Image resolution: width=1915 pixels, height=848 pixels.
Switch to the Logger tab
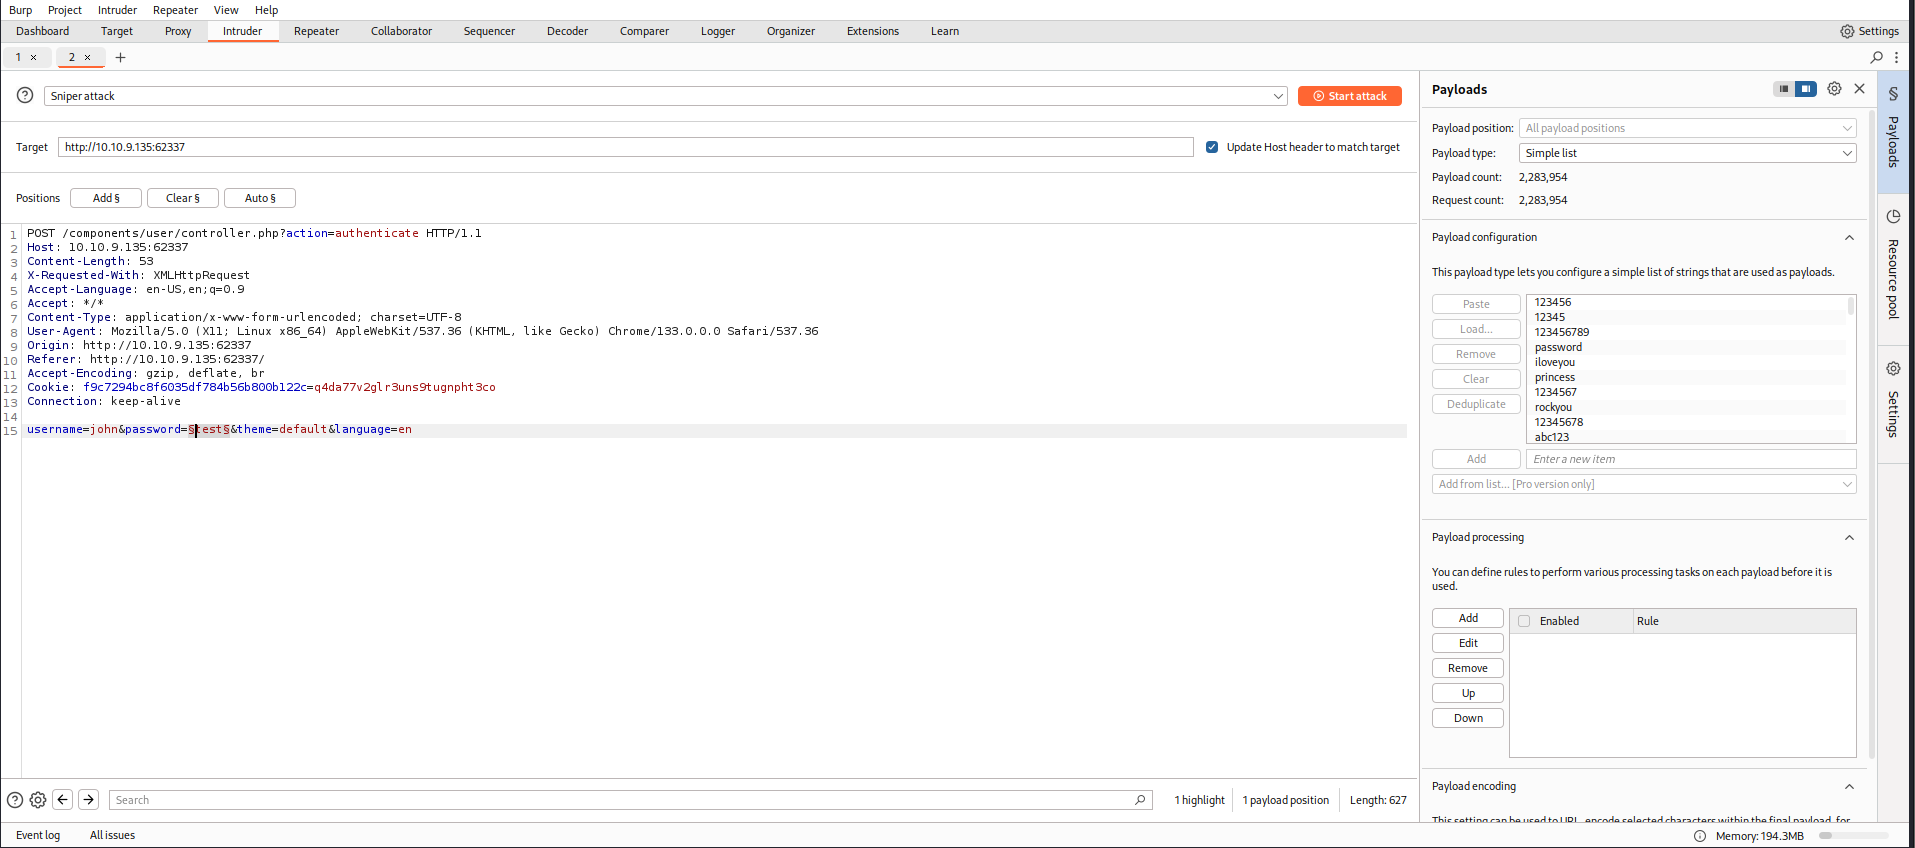[x=718, y=31]
